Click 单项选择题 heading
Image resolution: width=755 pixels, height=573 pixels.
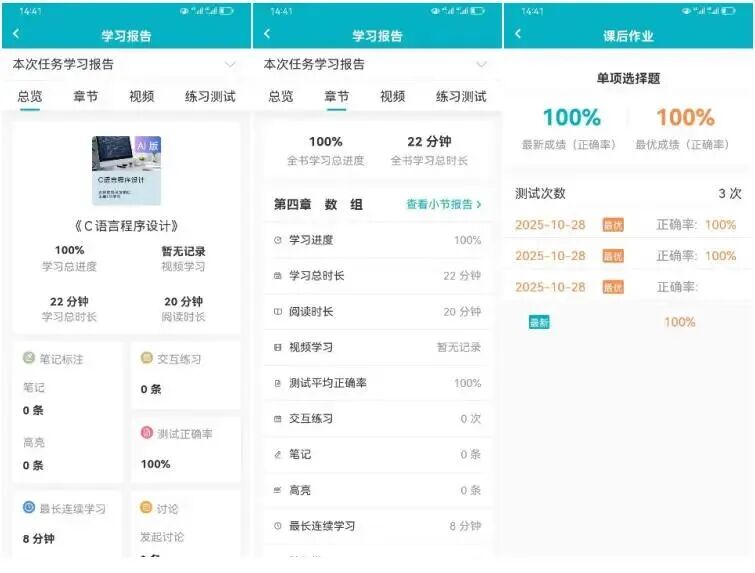point(628,78)
